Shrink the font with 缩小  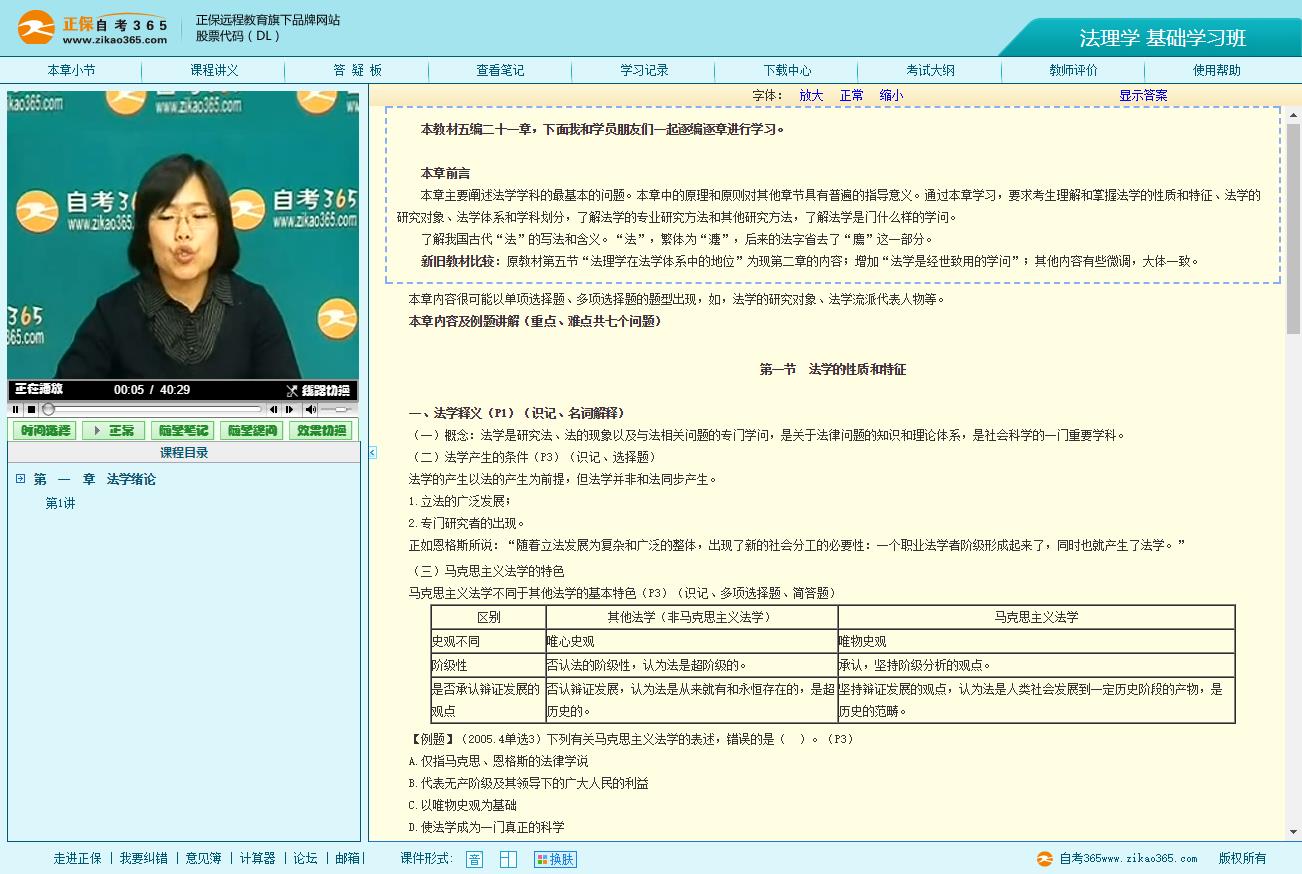[891, 96]
